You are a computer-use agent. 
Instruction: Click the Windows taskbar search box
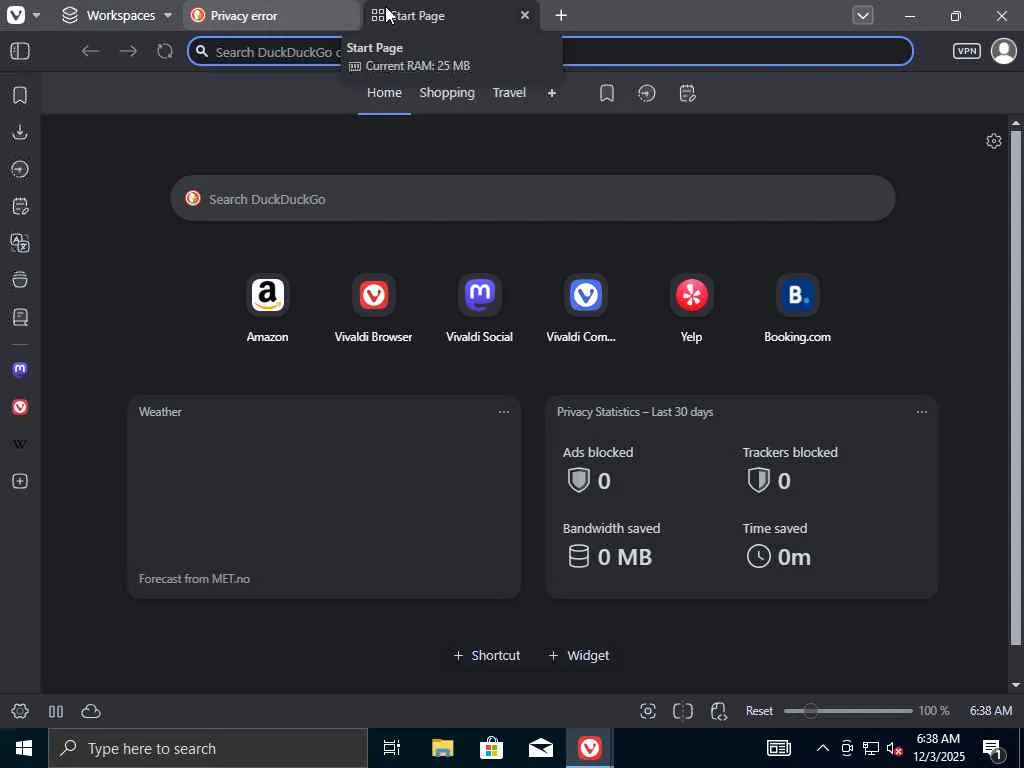[208, 748]
